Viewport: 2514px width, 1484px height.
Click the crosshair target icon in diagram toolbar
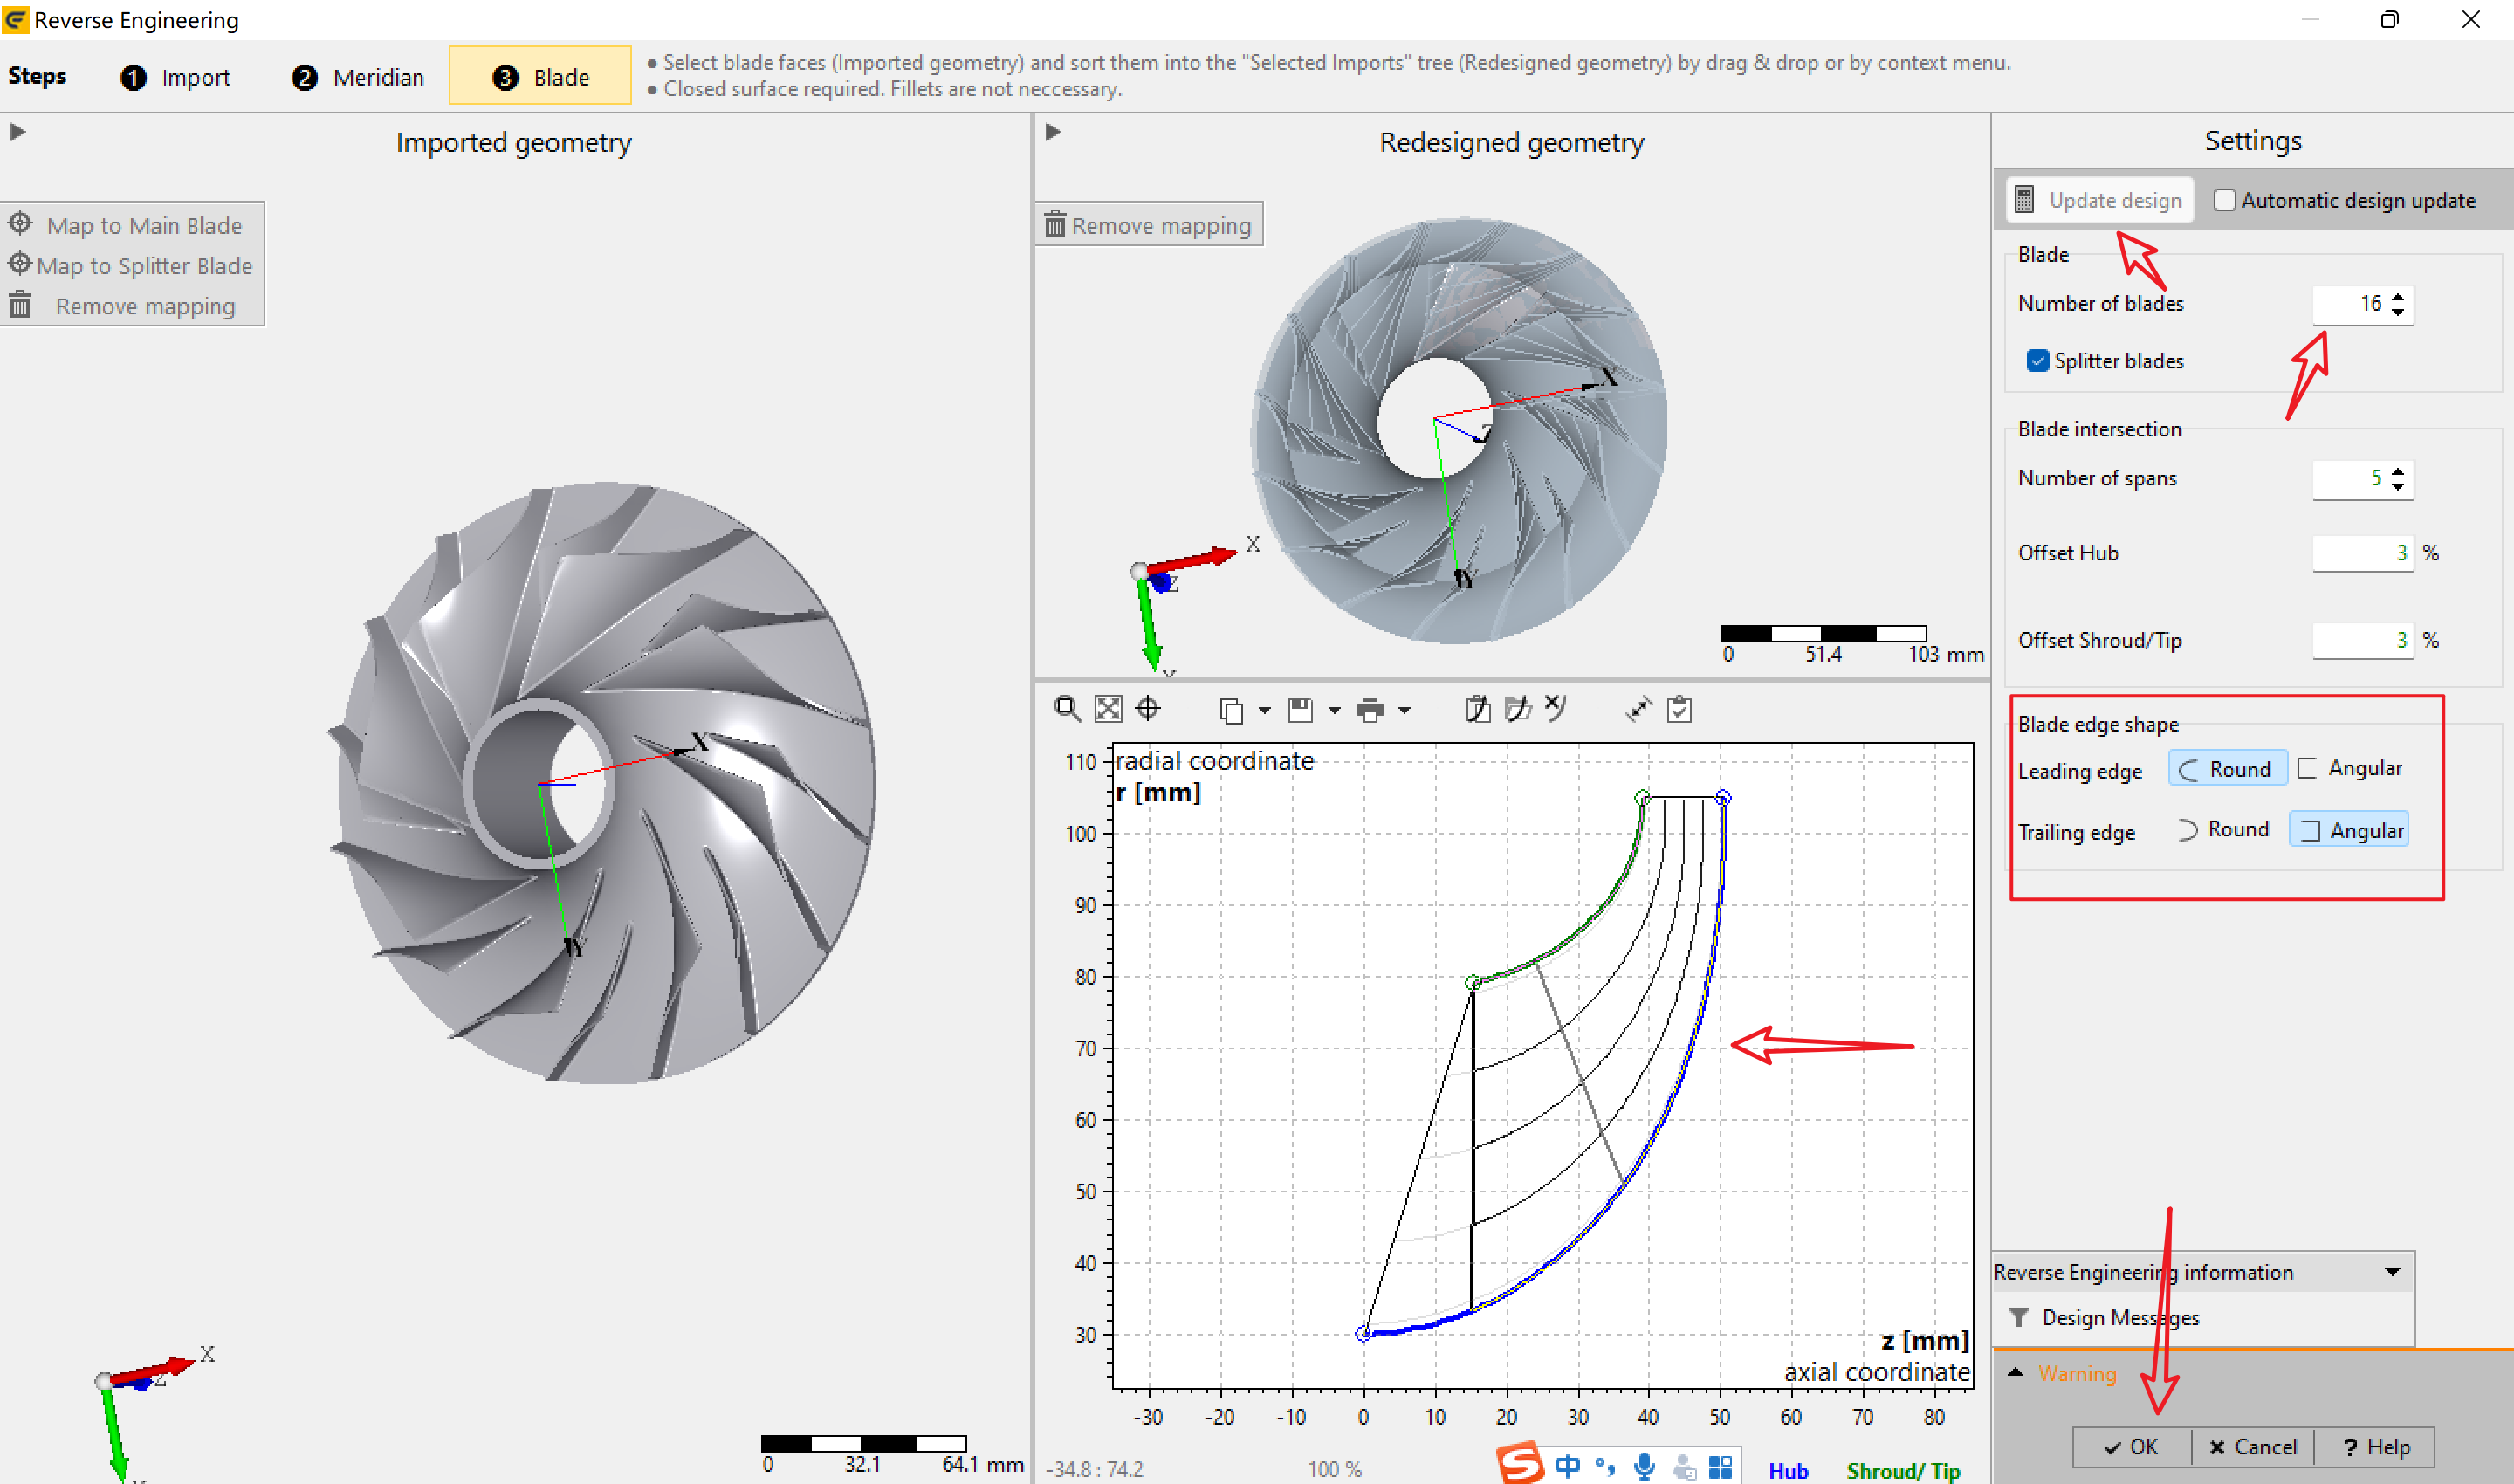(1148, 709)
